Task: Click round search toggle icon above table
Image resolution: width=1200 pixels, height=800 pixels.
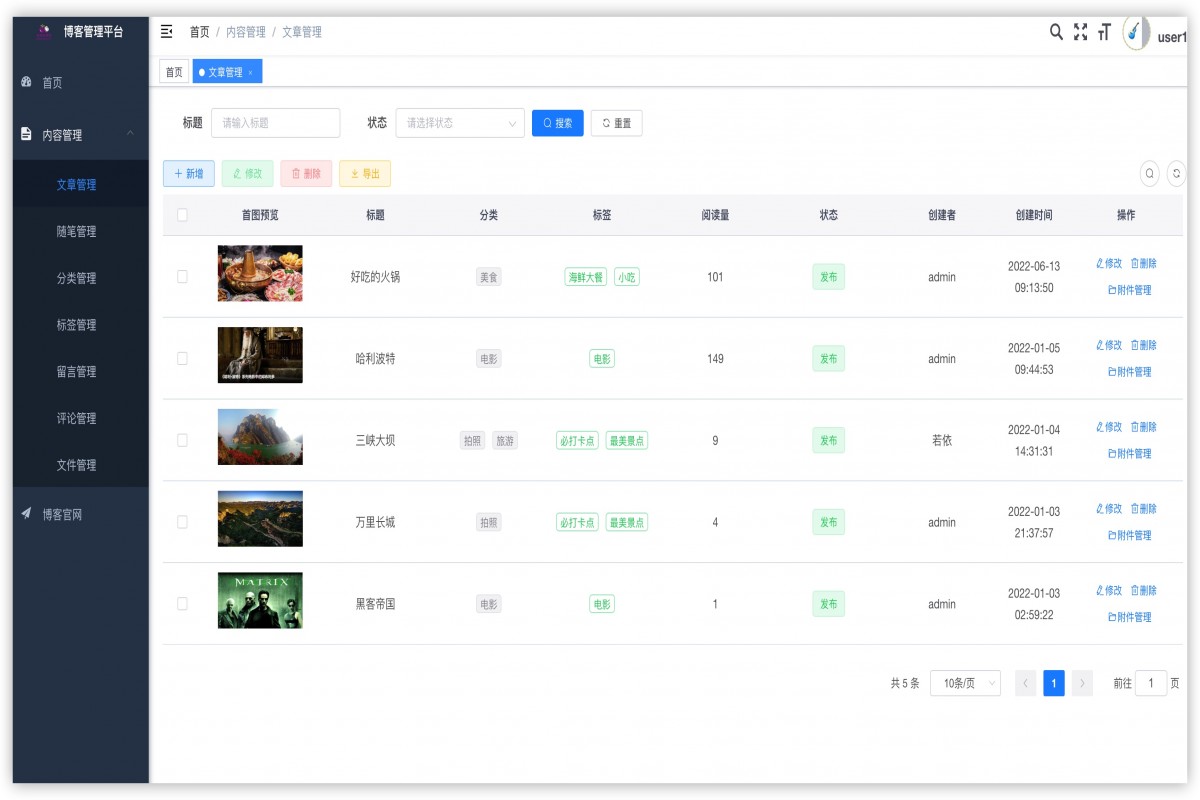Action: pos(1150,174)
